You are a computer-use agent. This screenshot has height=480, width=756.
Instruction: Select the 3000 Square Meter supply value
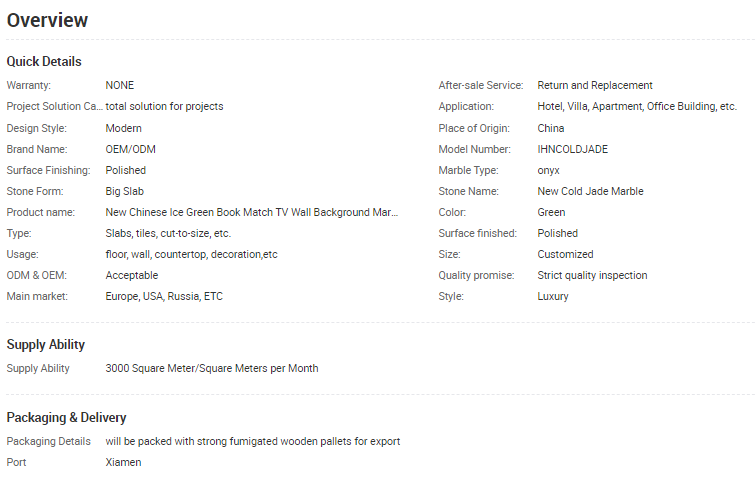pos(212,368)
